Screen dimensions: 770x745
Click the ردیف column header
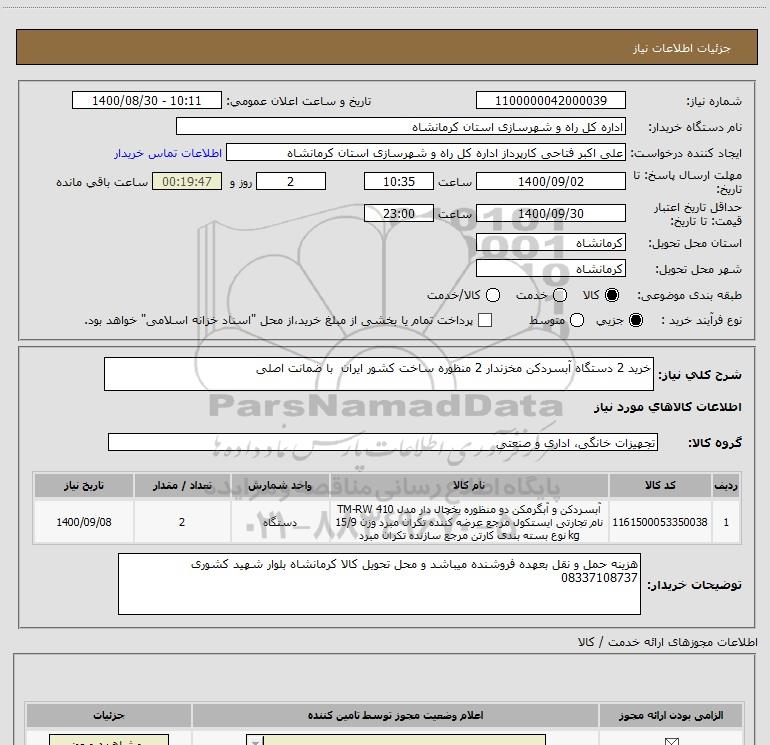click(x=726, y=485)
